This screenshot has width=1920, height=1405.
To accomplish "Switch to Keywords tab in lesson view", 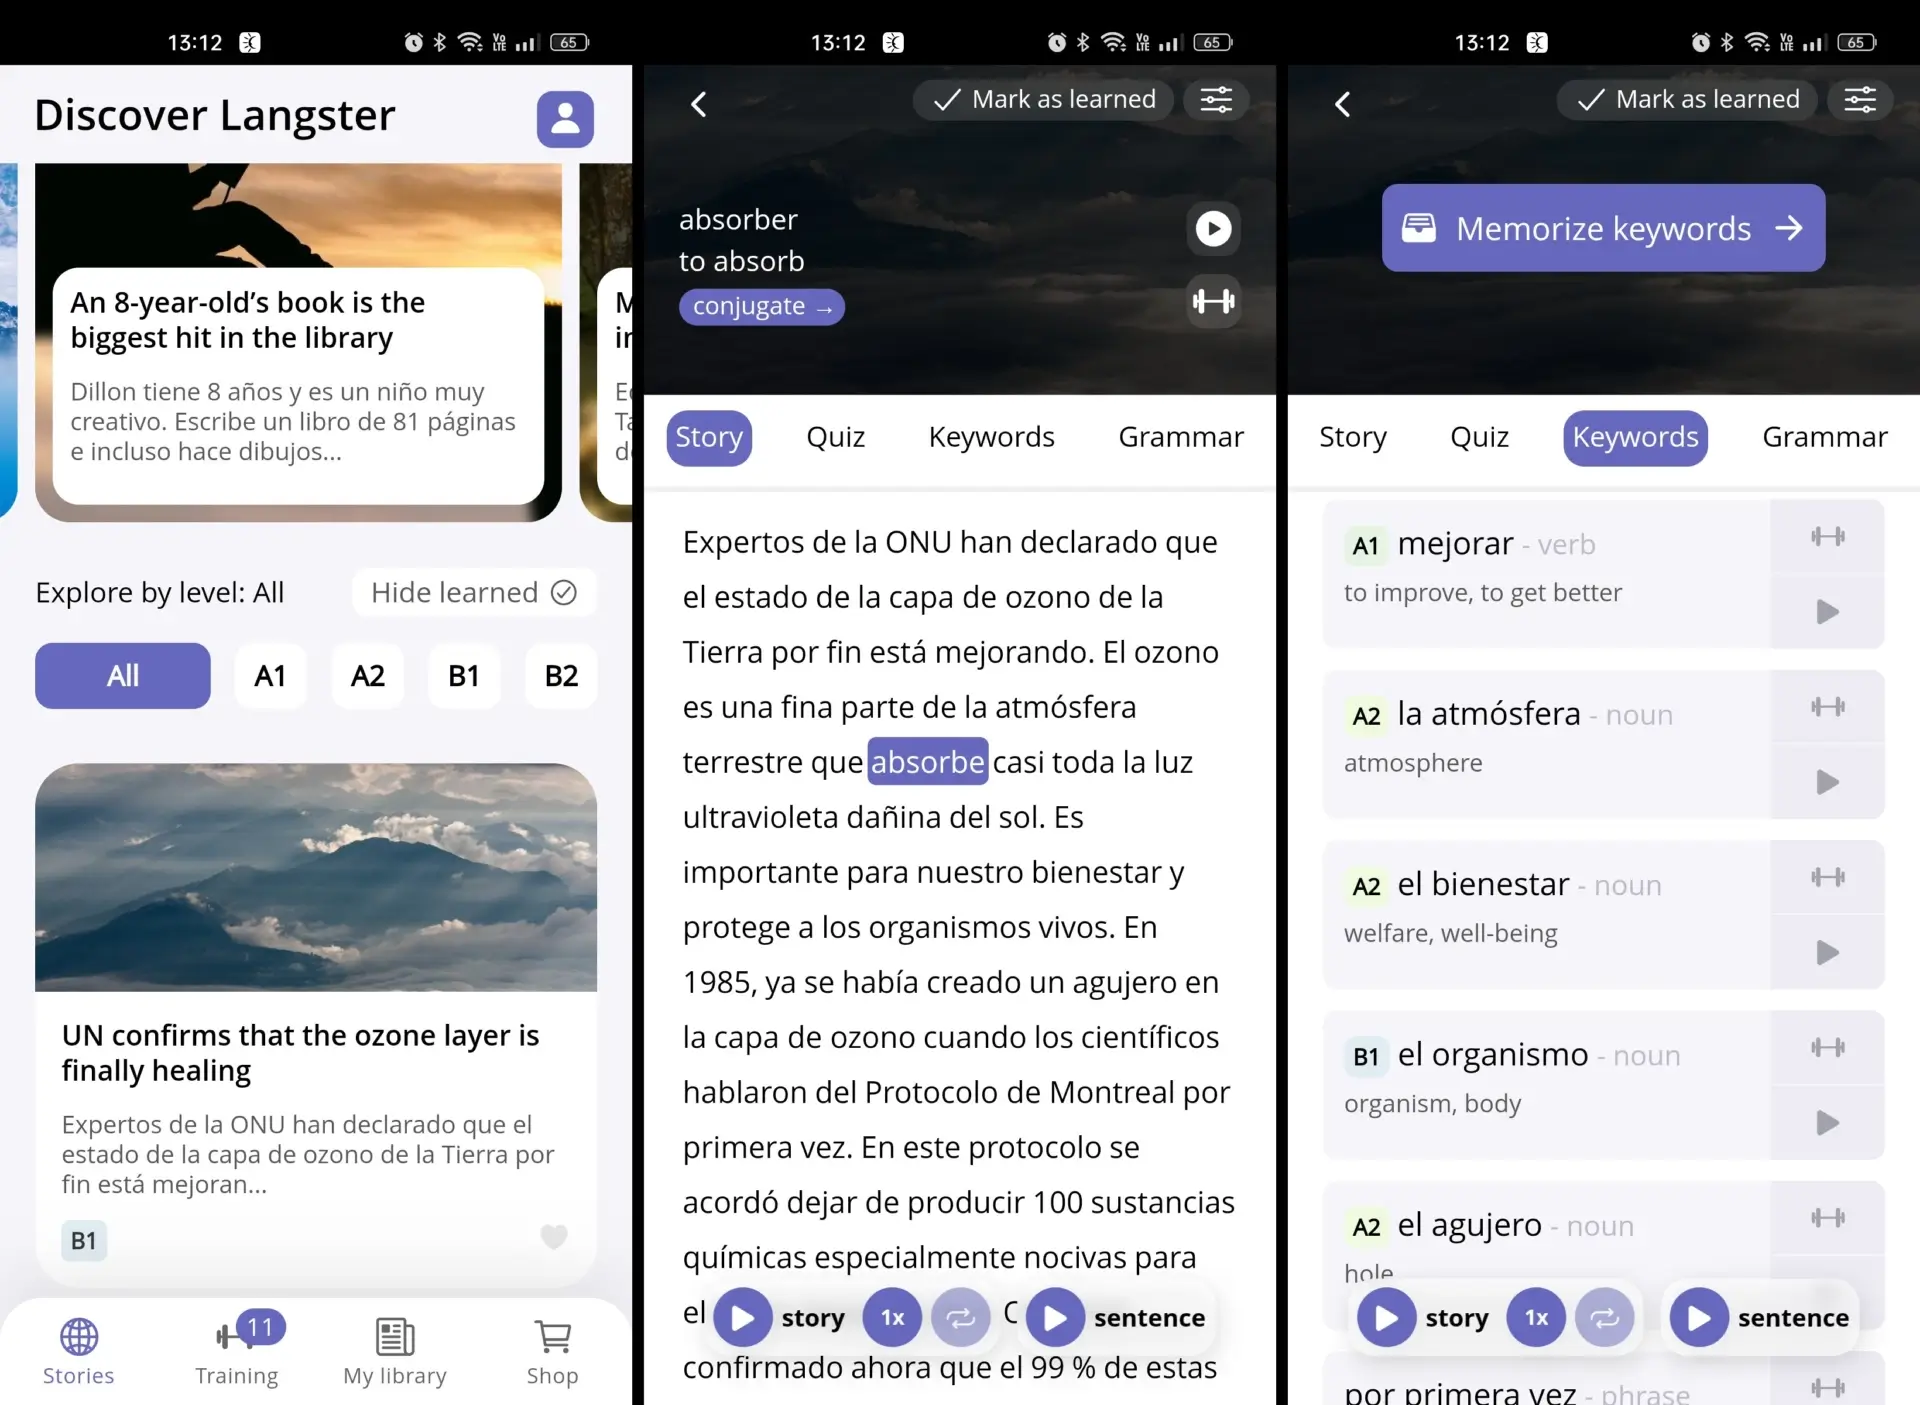I will (991, 437).
